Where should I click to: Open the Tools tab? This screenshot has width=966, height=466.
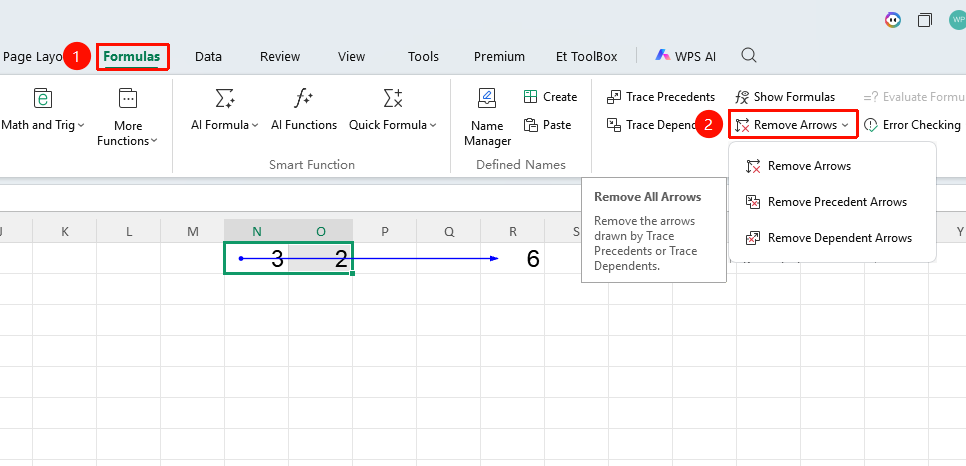click(423, 57)
